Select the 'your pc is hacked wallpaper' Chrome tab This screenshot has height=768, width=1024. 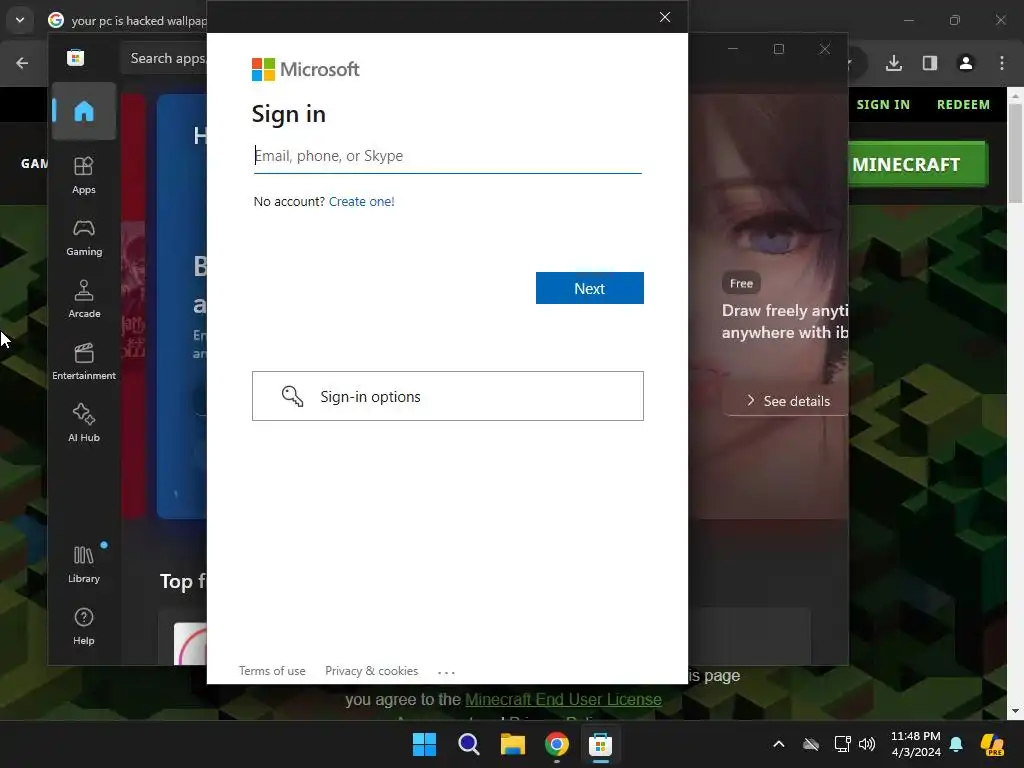coord(127,20)
